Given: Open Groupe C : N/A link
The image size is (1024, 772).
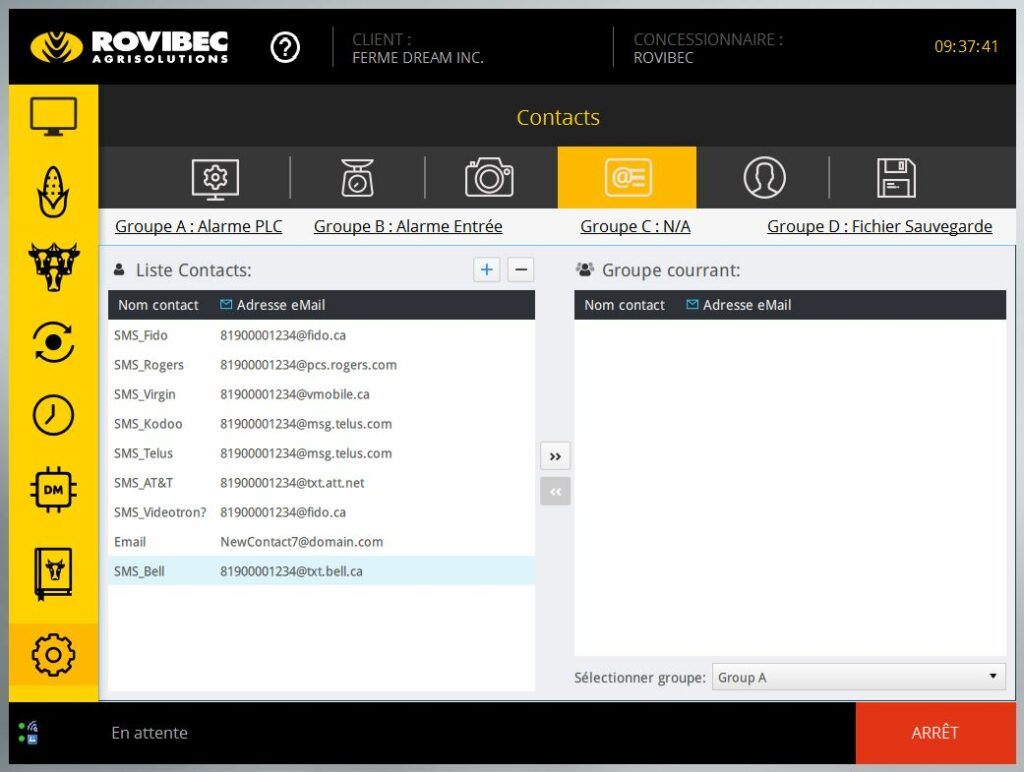Looking at the screenshot, I should pyautogui.click(x=635, y=226).
